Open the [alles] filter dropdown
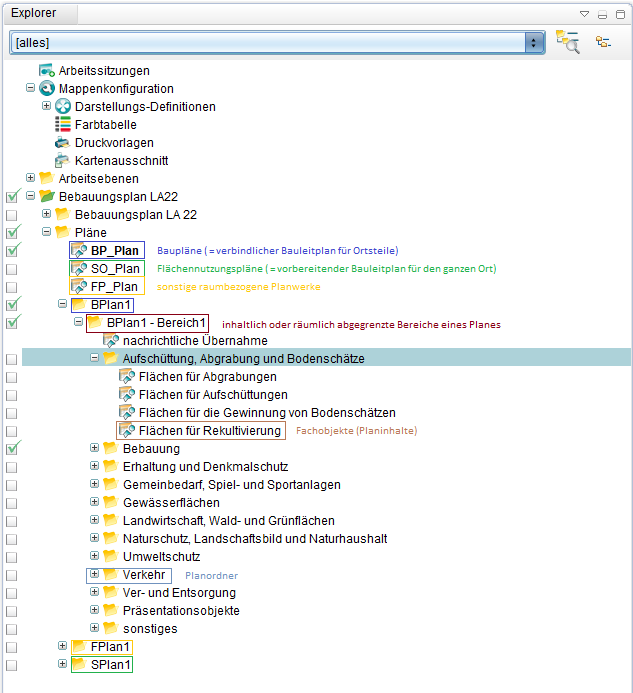The width and height of the screenshot is (633, 693). coord(534,43)
